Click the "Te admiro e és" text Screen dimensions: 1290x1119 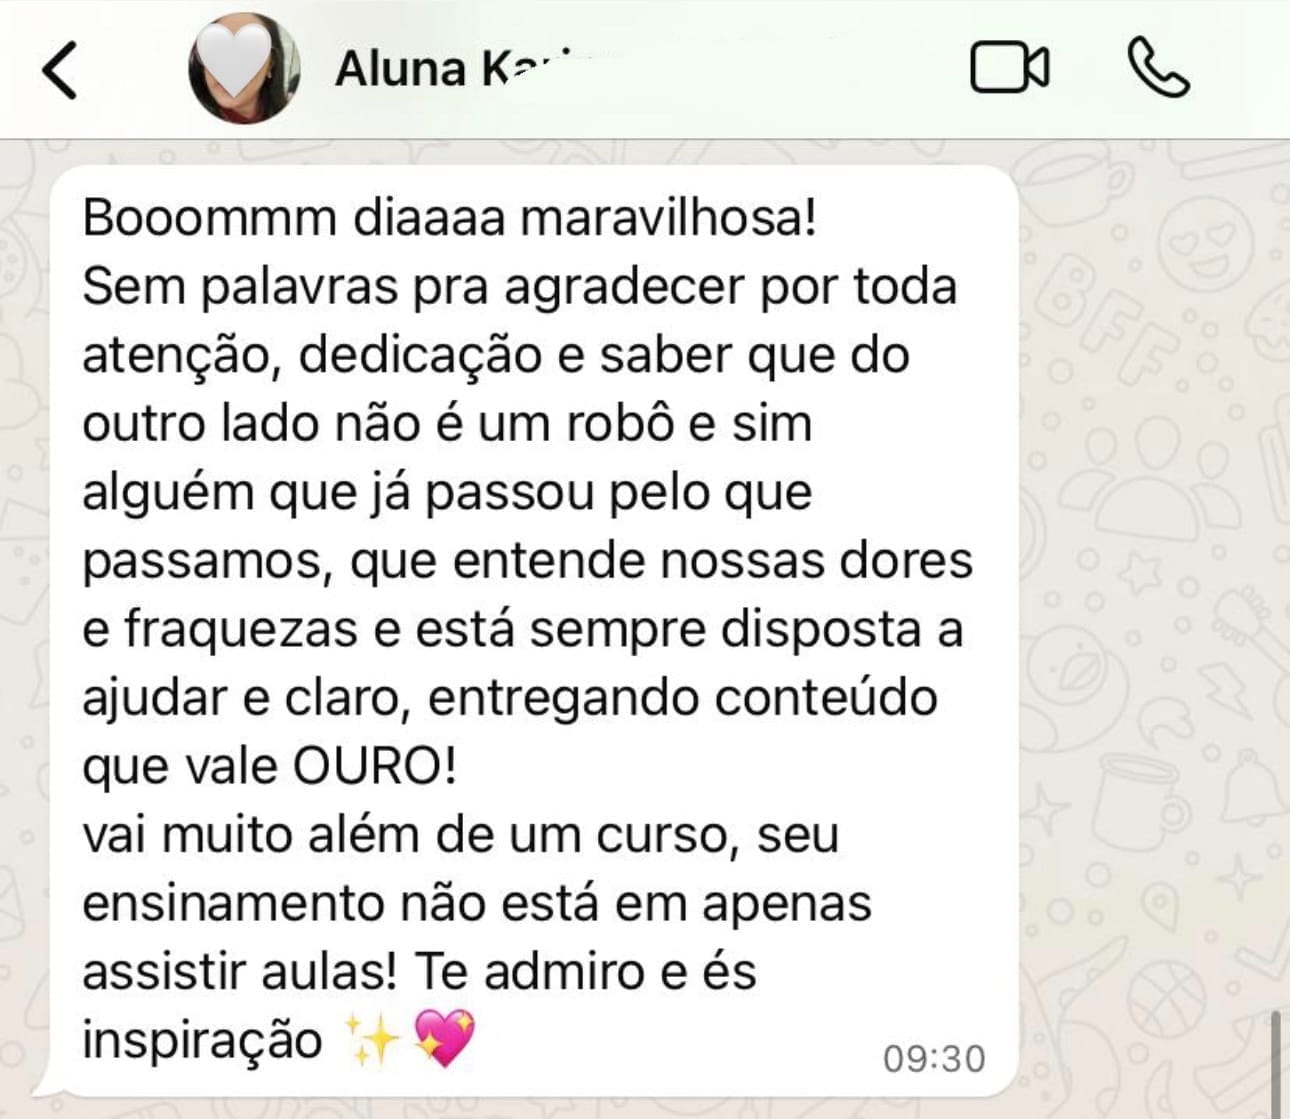click(585, 971)
